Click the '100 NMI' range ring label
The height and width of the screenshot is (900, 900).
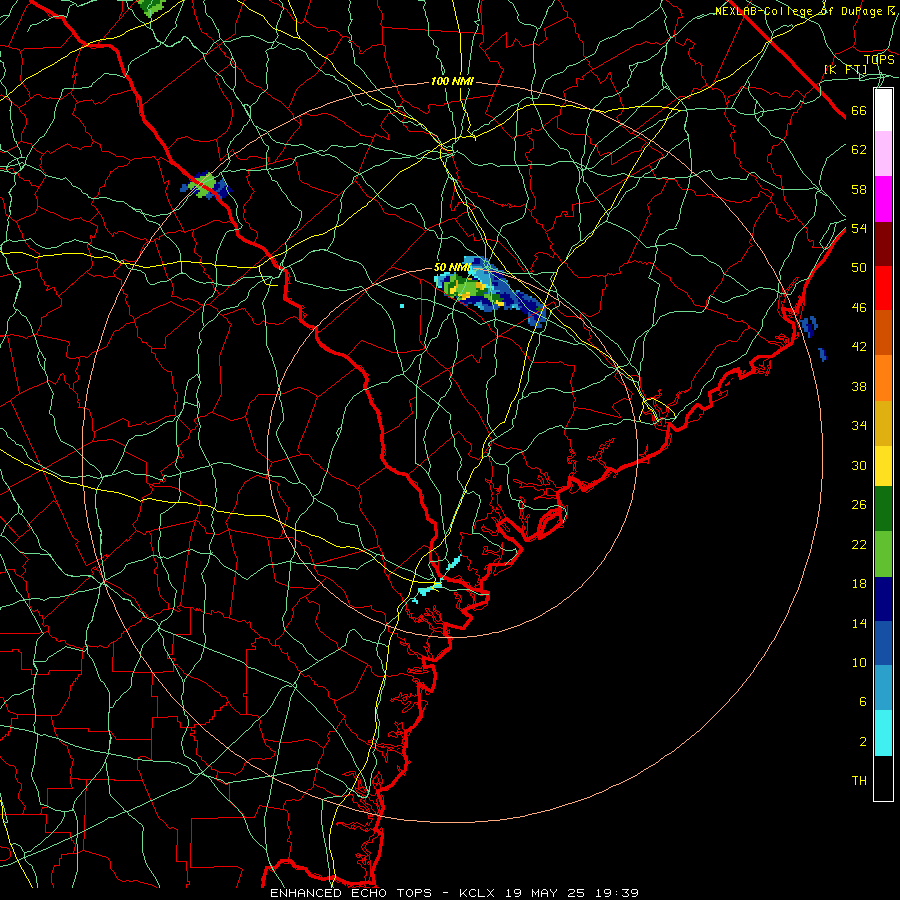coord(452,81)
